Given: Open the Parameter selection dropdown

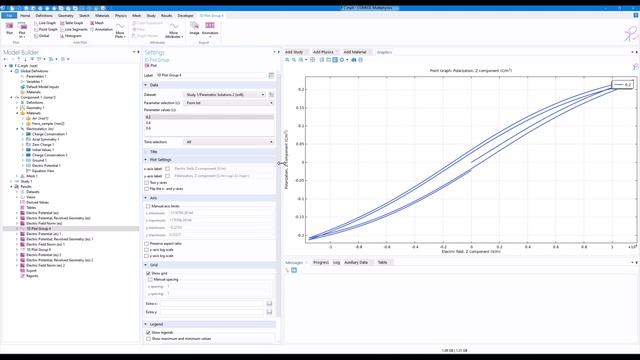Looking at the screenshot, I should (229, 103).
